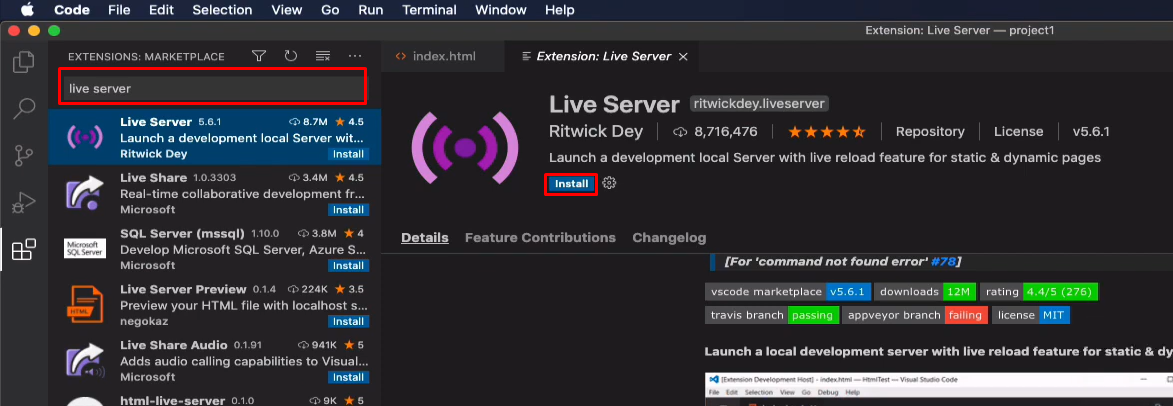Open the Explorer view in activity bar
Viewport: 1173px width, 406px height.
pyautogui.click(x=24, y=62)
